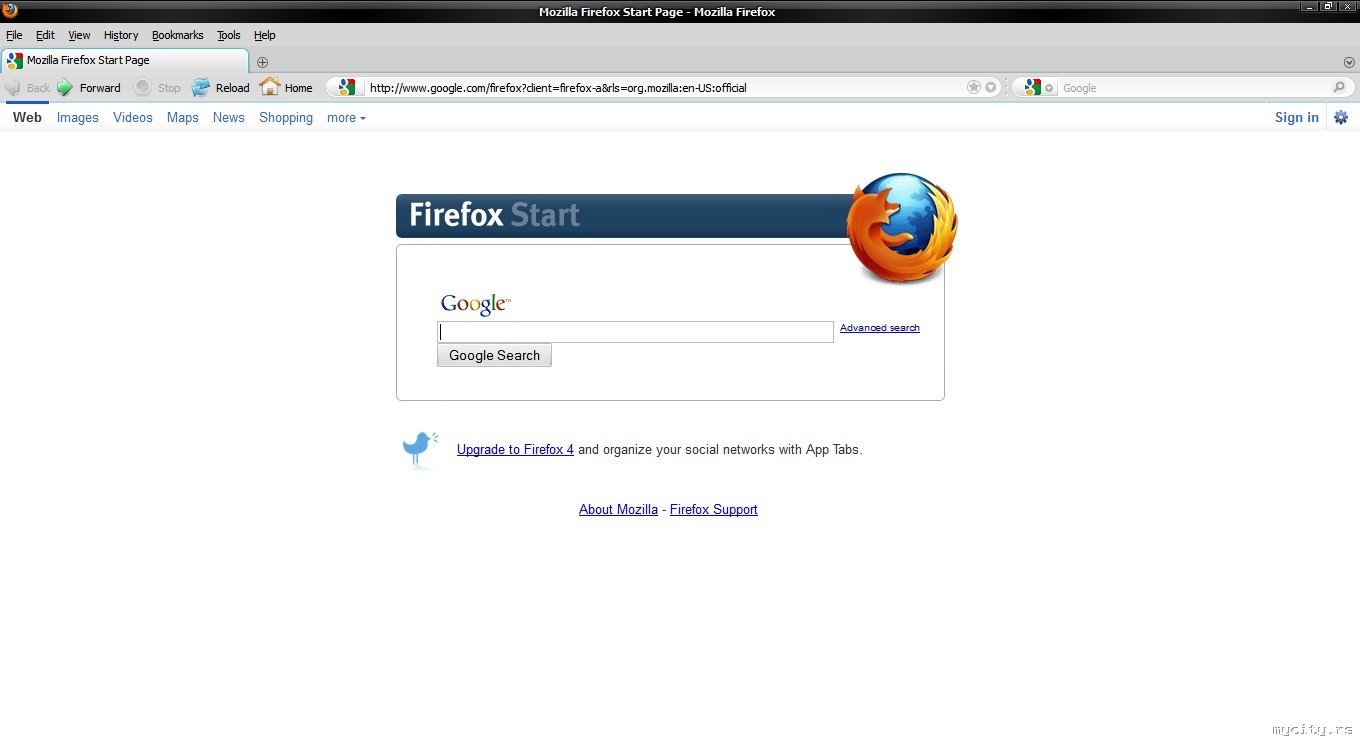This screenshot has width=1360, height=742.
Task: Open the Edit menu
Action: 45,35
